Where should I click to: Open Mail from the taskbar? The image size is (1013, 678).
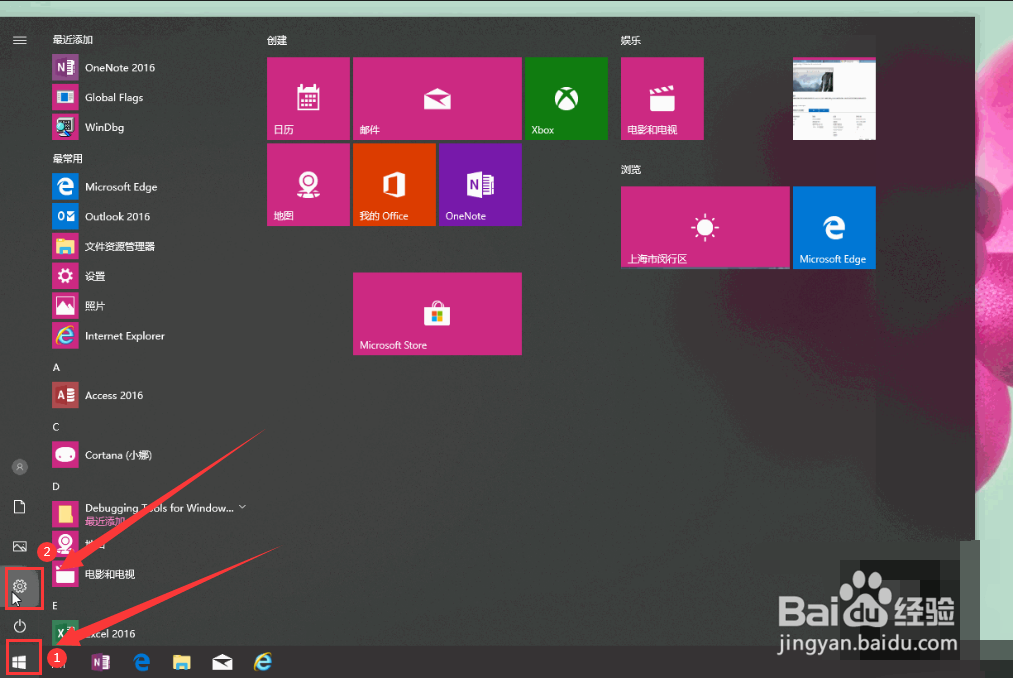click(x=222, y=662)
